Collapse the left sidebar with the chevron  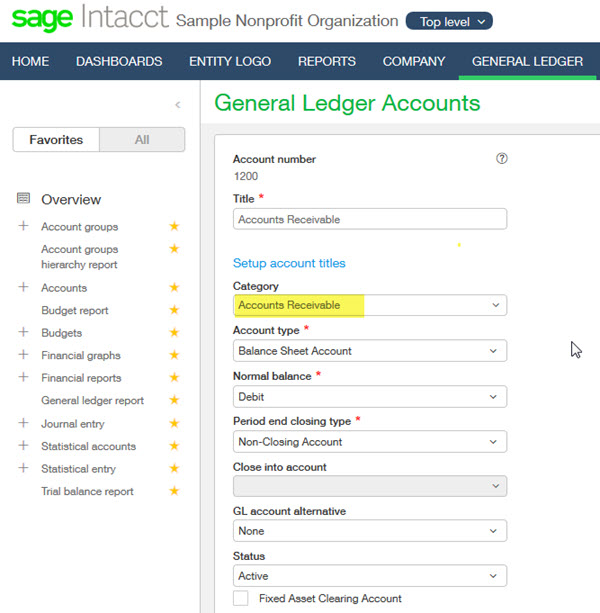click(x=178, y=105)
